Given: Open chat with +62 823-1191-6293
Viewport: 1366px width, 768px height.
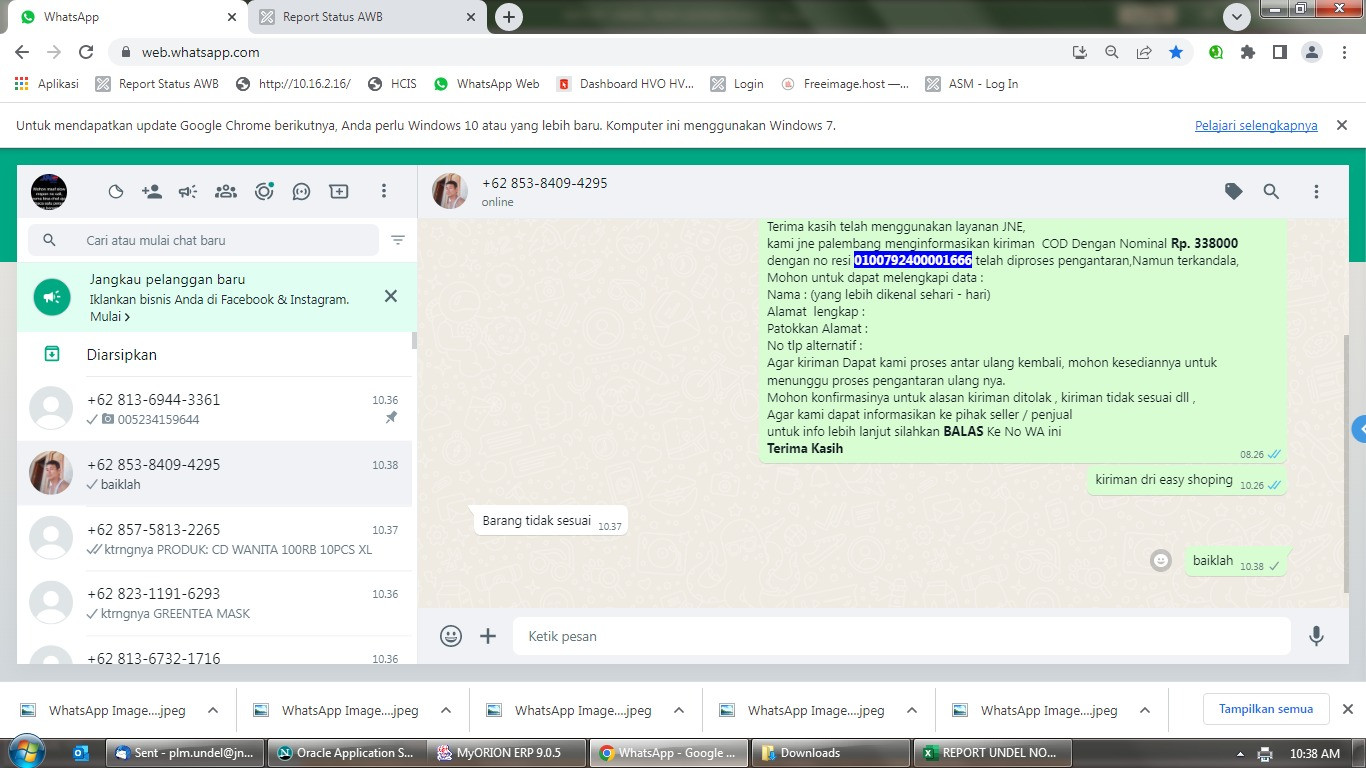Looking at the screenshot, I should point(215,603).
